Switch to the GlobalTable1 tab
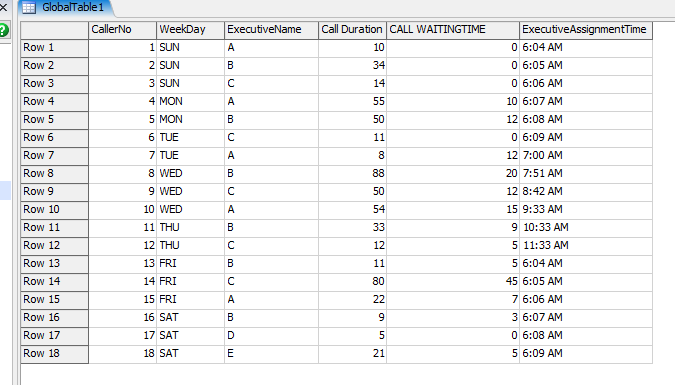675x385 pixels. tap(65, 7)
